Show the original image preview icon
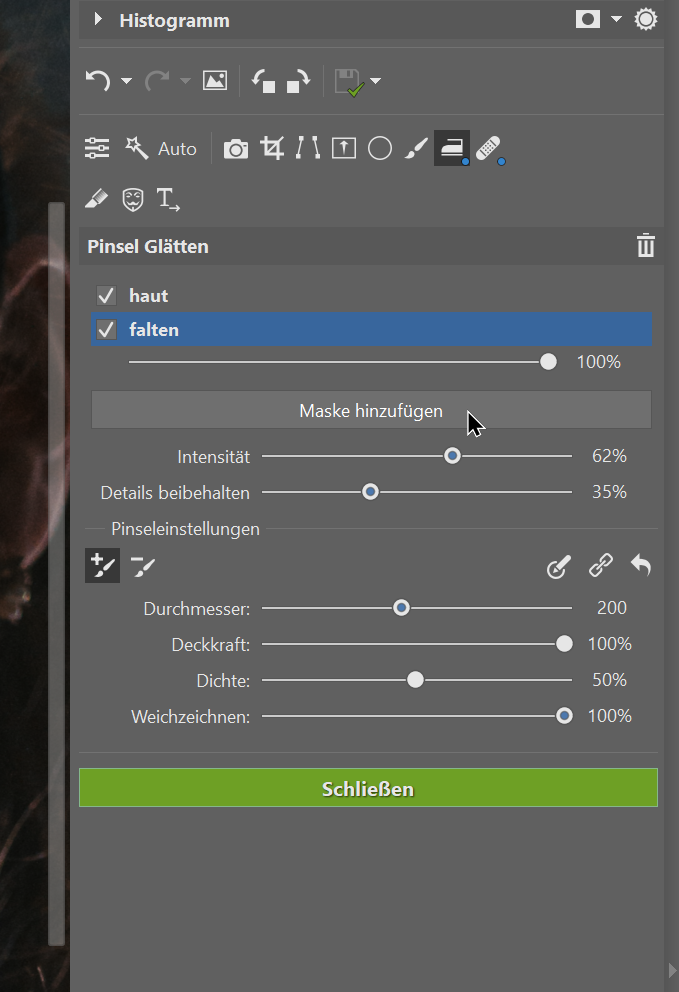The height and width of the screenshot is (992, 679). point(215,81)
